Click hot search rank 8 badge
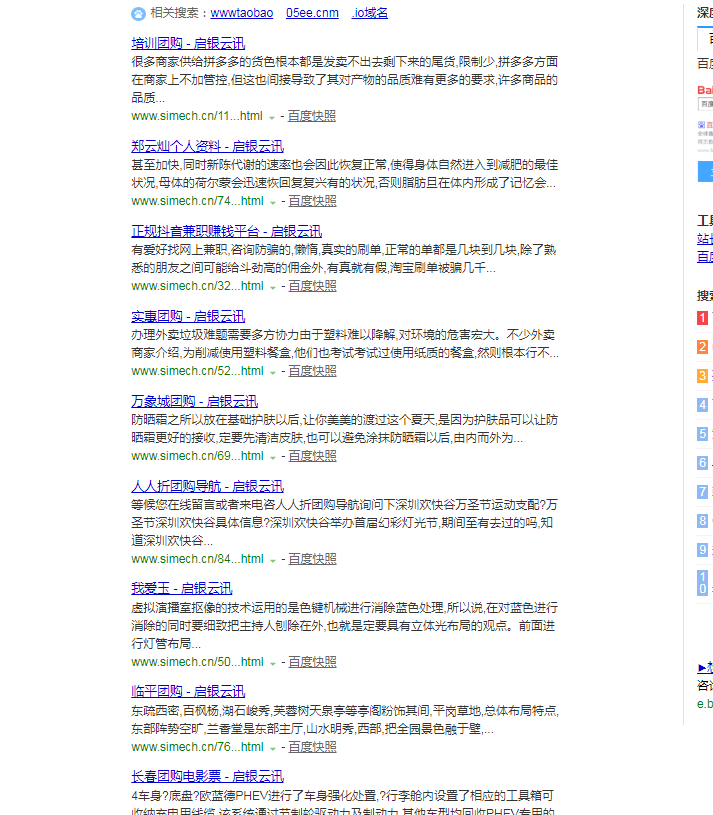 tap(703, 521)
